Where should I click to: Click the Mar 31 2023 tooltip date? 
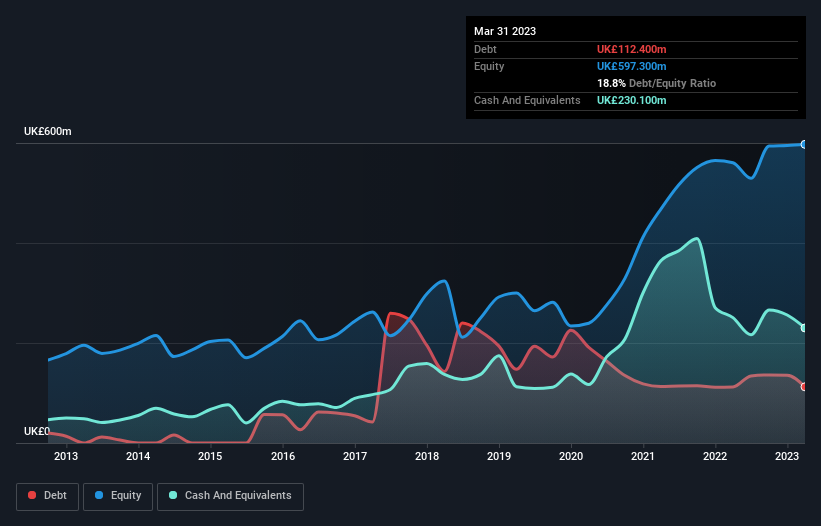click(505, 31)
